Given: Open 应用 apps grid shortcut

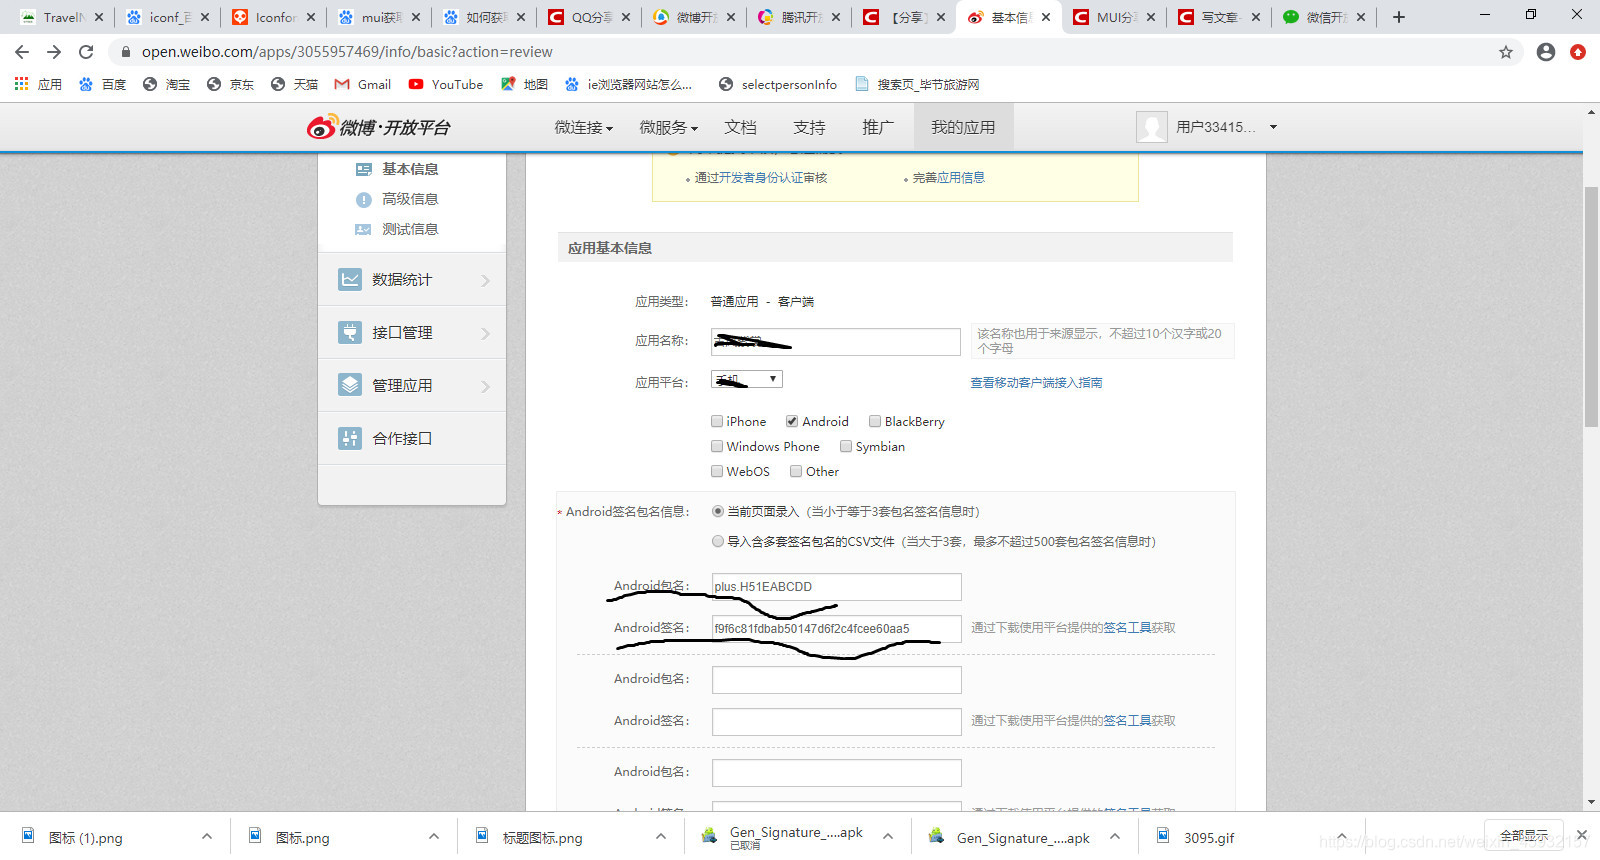Looking at the screenshot, I should [38, 84].
